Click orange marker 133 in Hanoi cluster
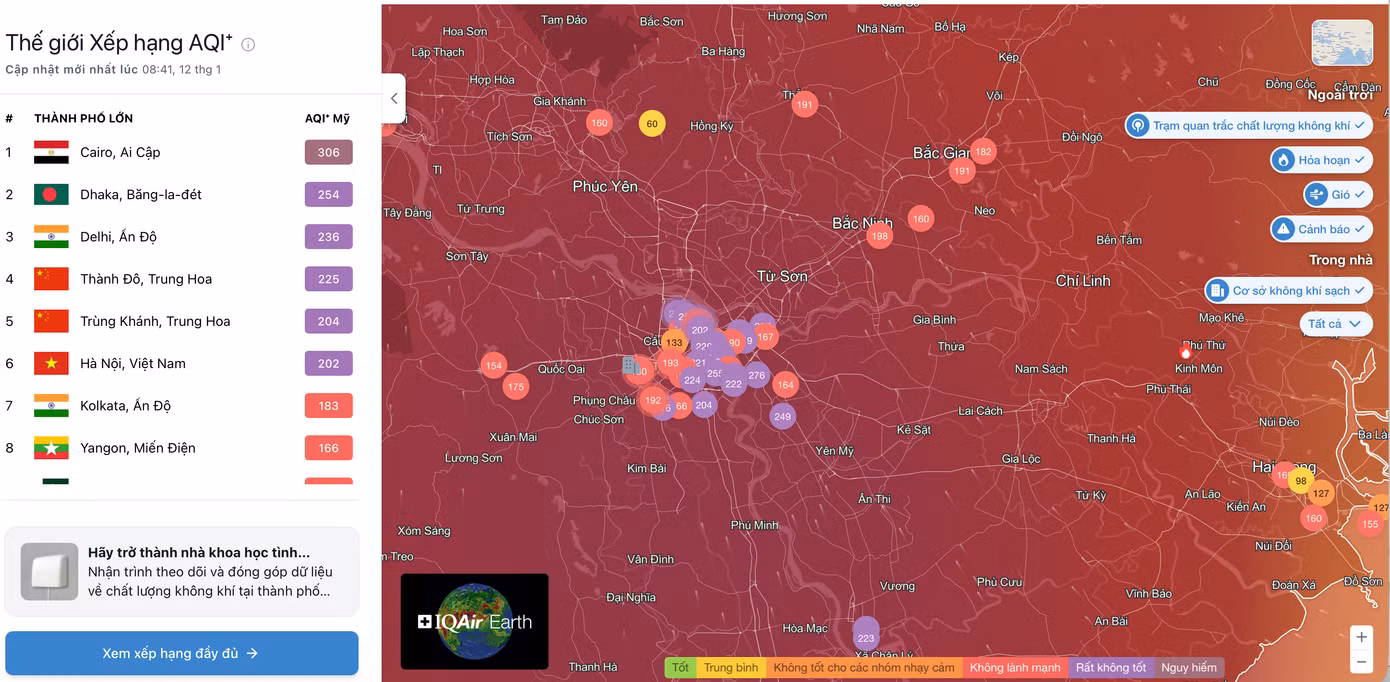The width and height of the screenshot is (1390, 682). click(674, 342)
